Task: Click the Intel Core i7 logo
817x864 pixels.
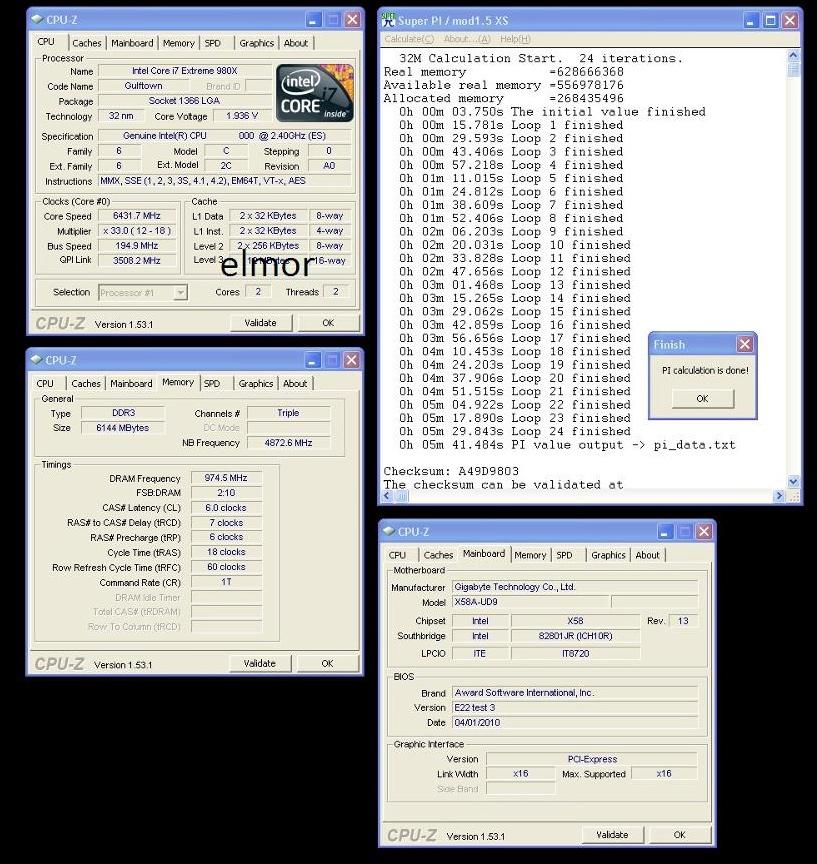Action: (315, 93)
